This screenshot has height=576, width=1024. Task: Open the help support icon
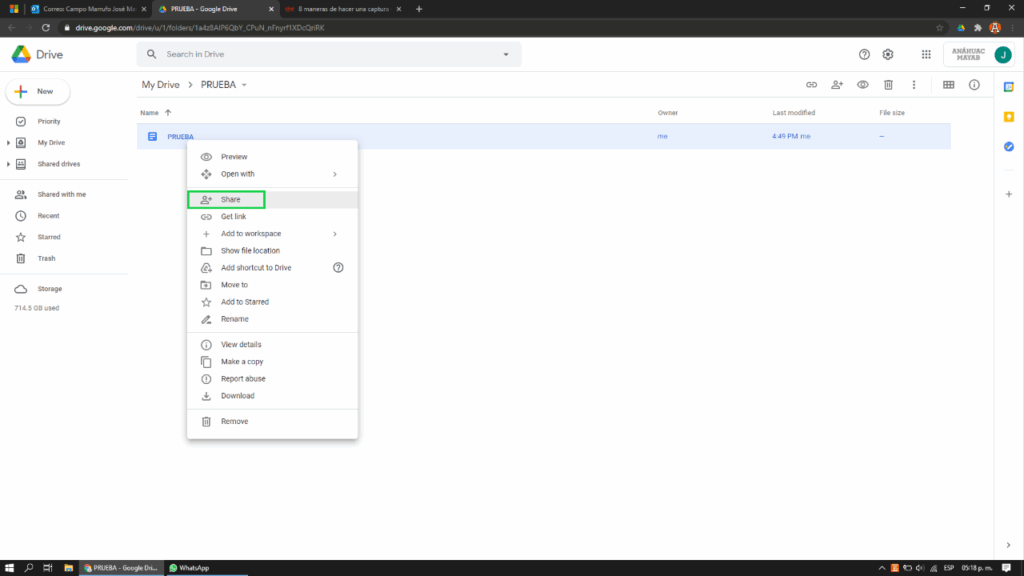tap(864, 54)
